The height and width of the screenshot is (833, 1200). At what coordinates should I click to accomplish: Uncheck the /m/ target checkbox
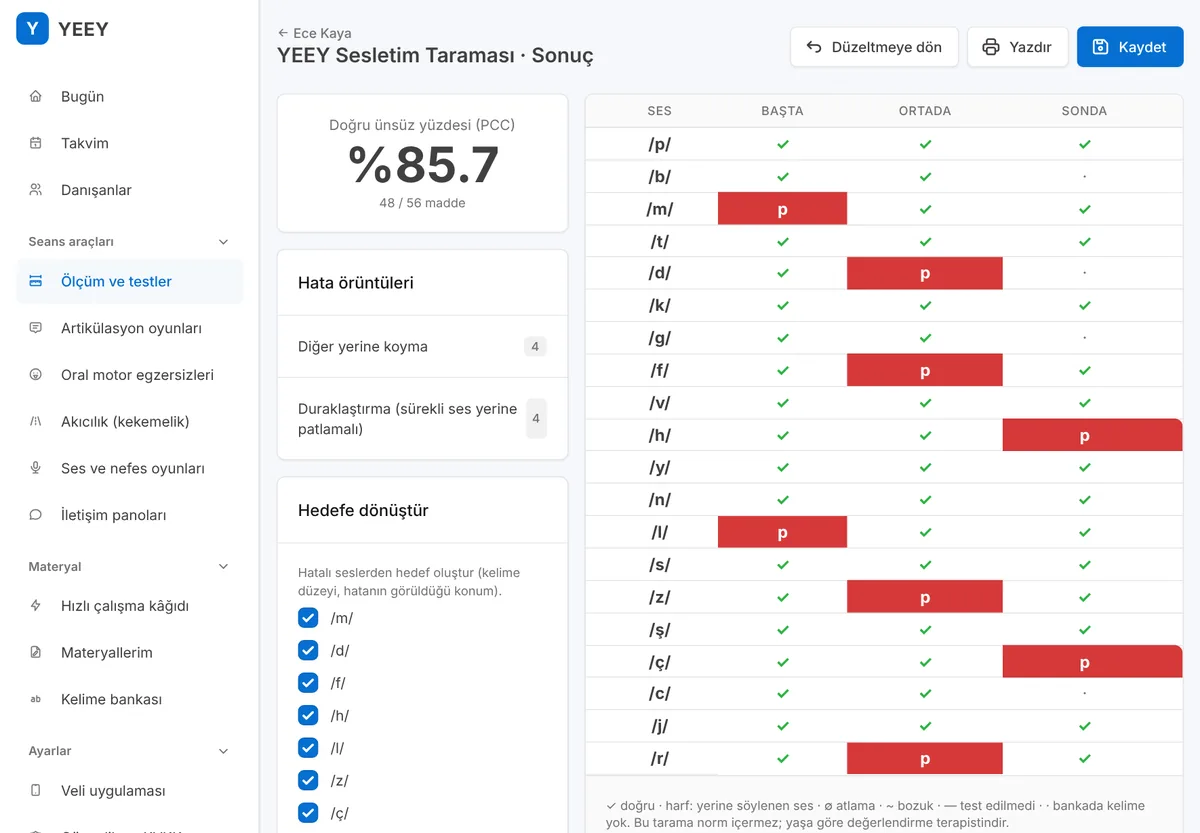tap(308, 618)
